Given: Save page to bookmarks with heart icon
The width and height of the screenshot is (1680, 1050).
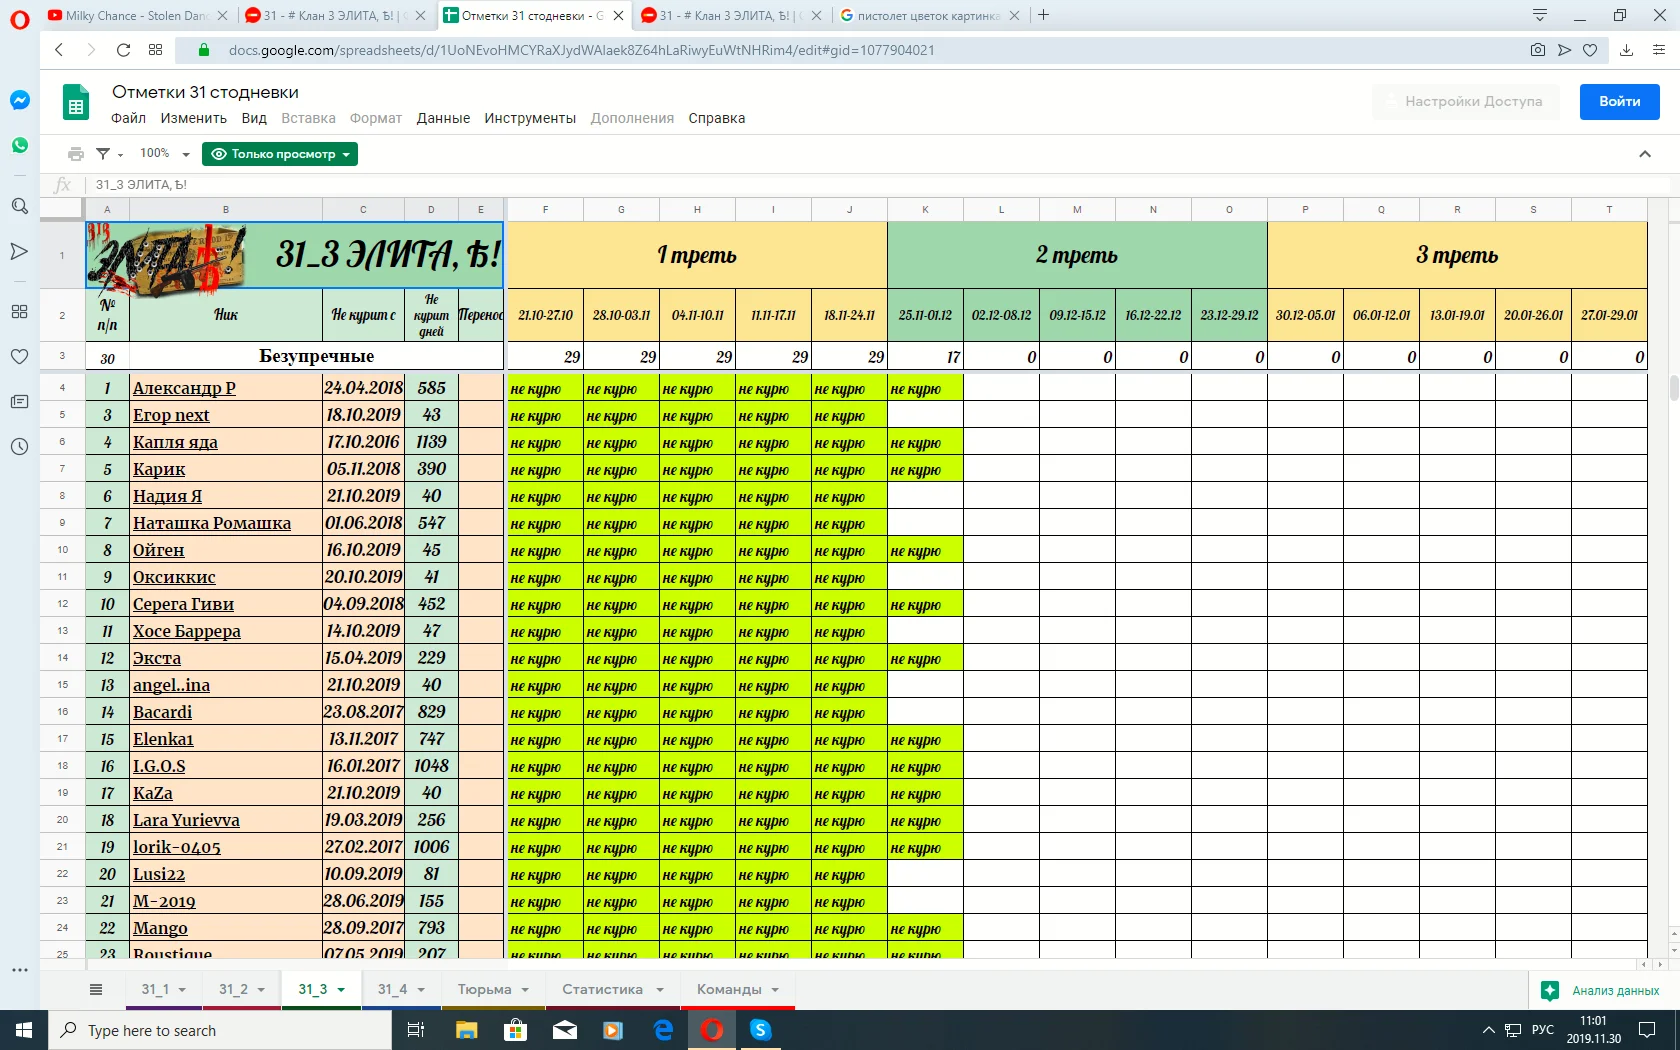Looking at the screenshot, I should click(x=1590, y=50).
